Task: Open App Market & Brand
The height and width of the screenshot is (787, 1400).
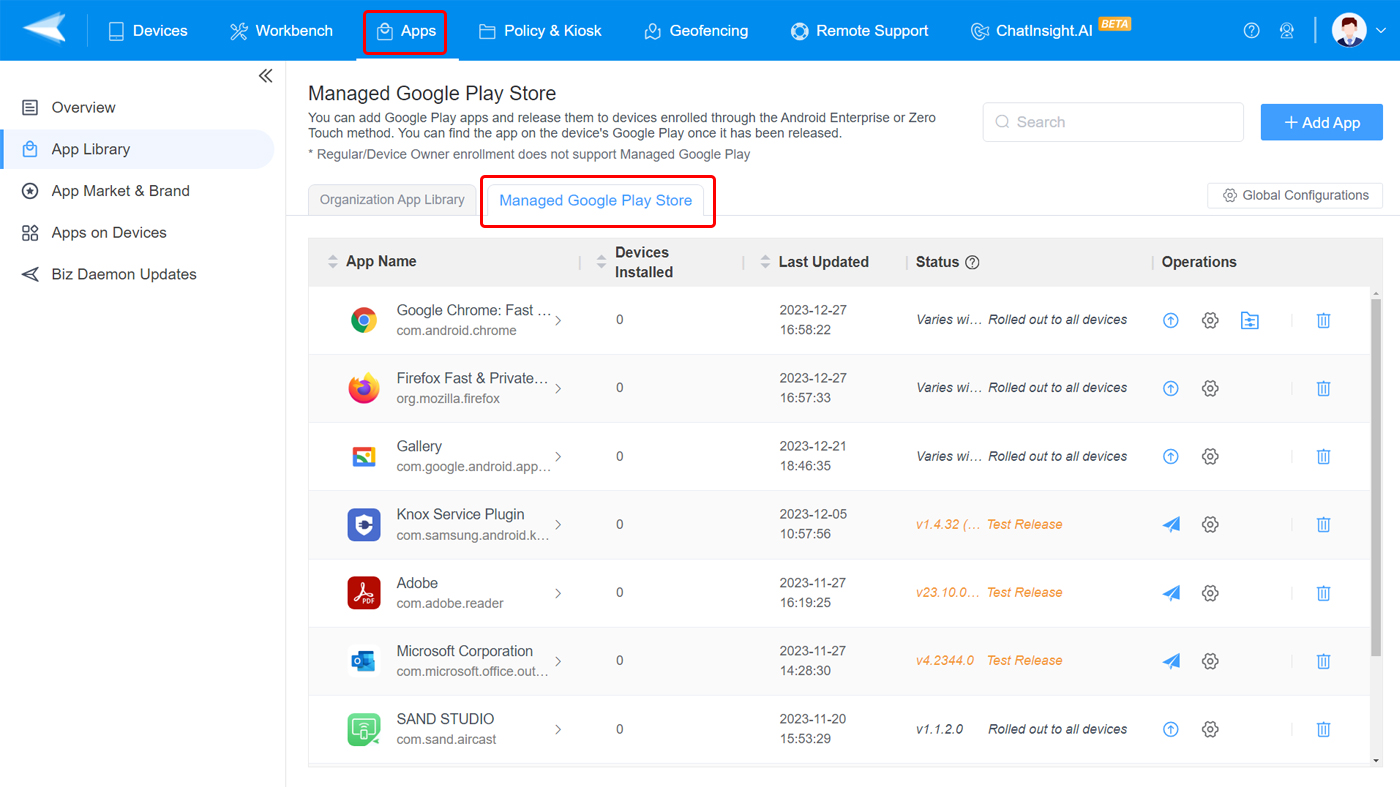Action: (137, 191)
